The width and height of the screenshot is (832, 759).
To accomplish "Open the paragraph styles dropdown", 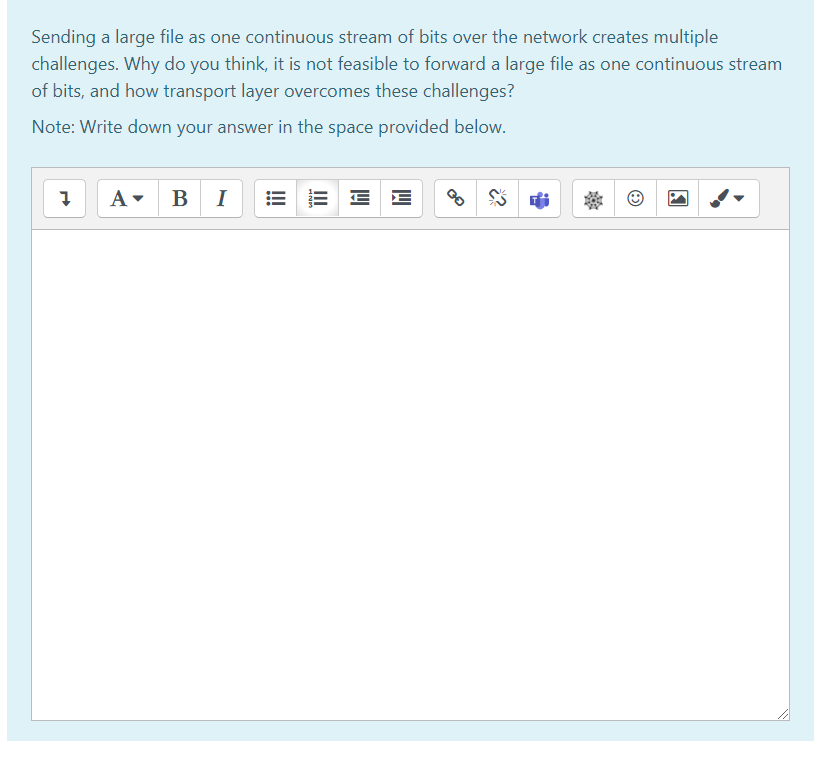I will [x=125, y=198].
